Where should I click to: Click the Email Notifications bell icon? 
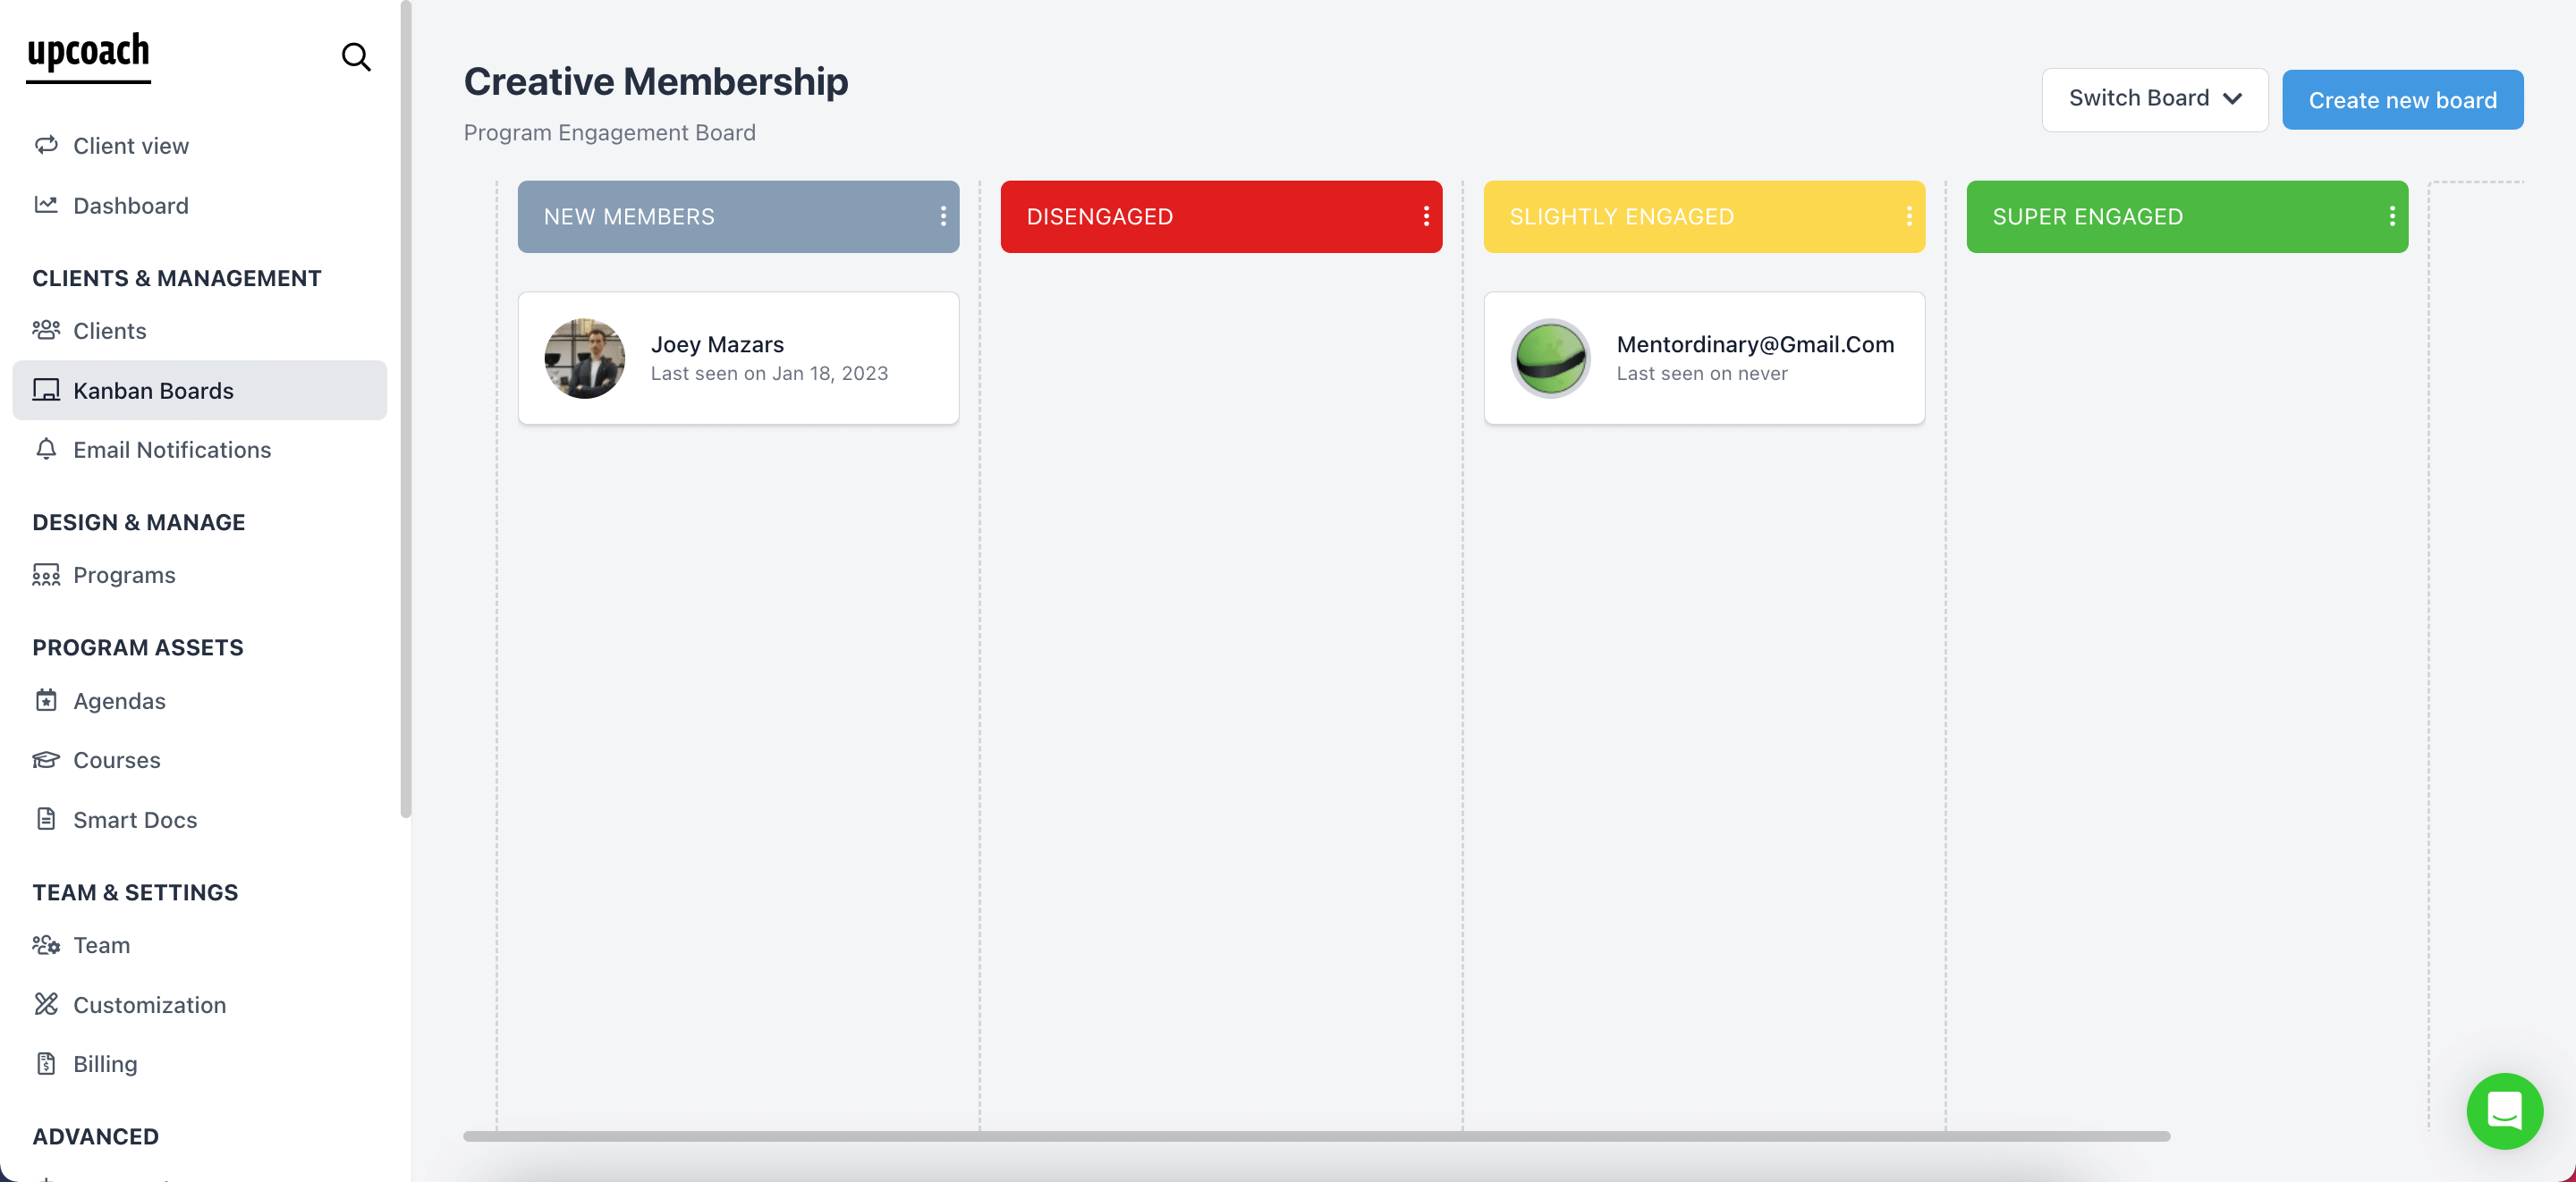(47, 450)
